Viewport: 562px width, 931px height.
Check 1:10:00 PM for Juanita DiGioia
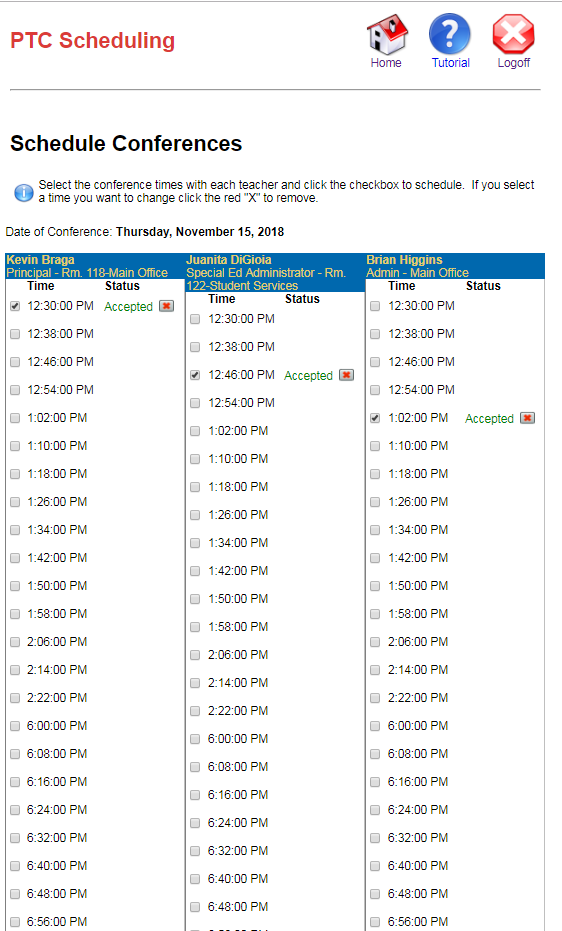[195, 459]
